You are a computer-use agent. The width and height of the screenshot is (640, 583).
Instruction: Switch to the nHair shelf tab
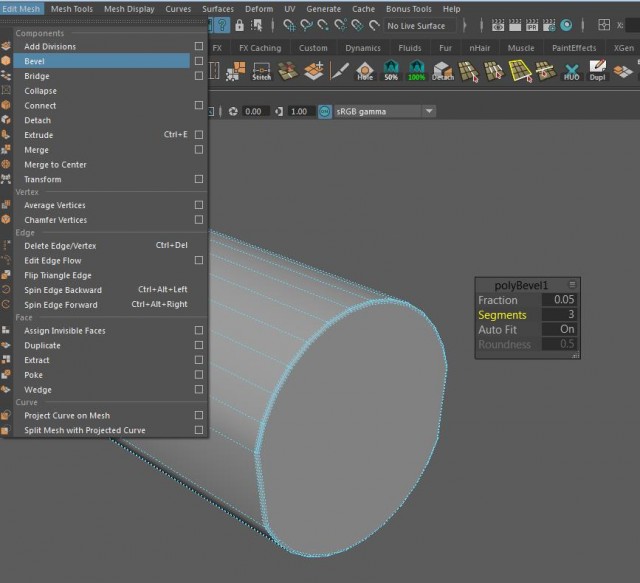pyautogui.click(x=479, y=48)
